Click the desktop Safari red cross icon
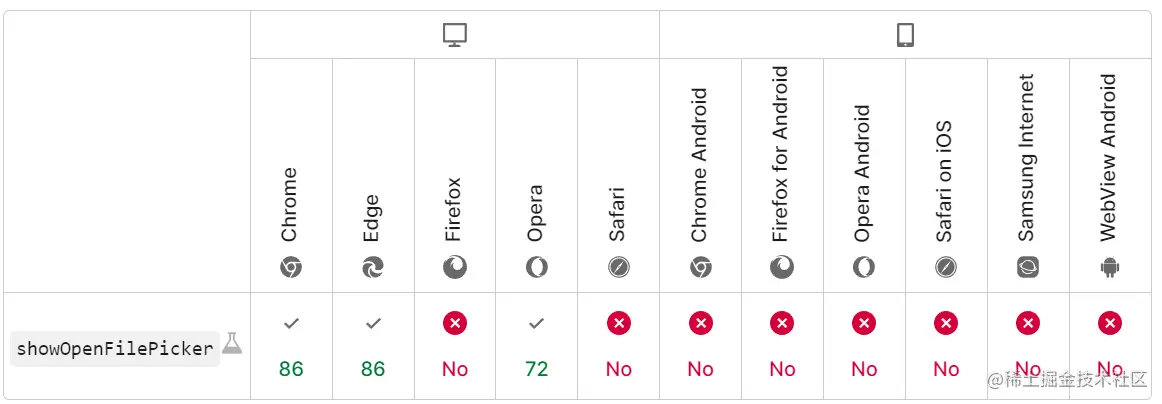The height and width of the screenshot is (404, 1162). click(x=619, y=323)
